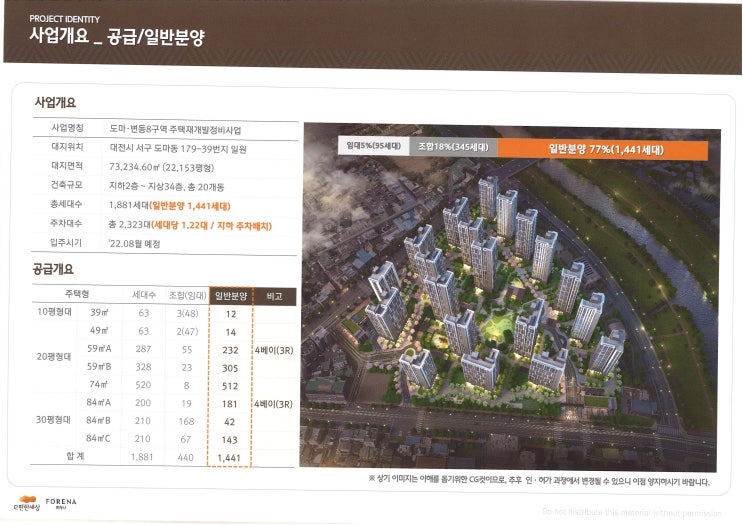Select the value 73,234.60㎡ (22,153평형)
The height and width of the screenshot is (525, 743).
[x=162, y=167]
